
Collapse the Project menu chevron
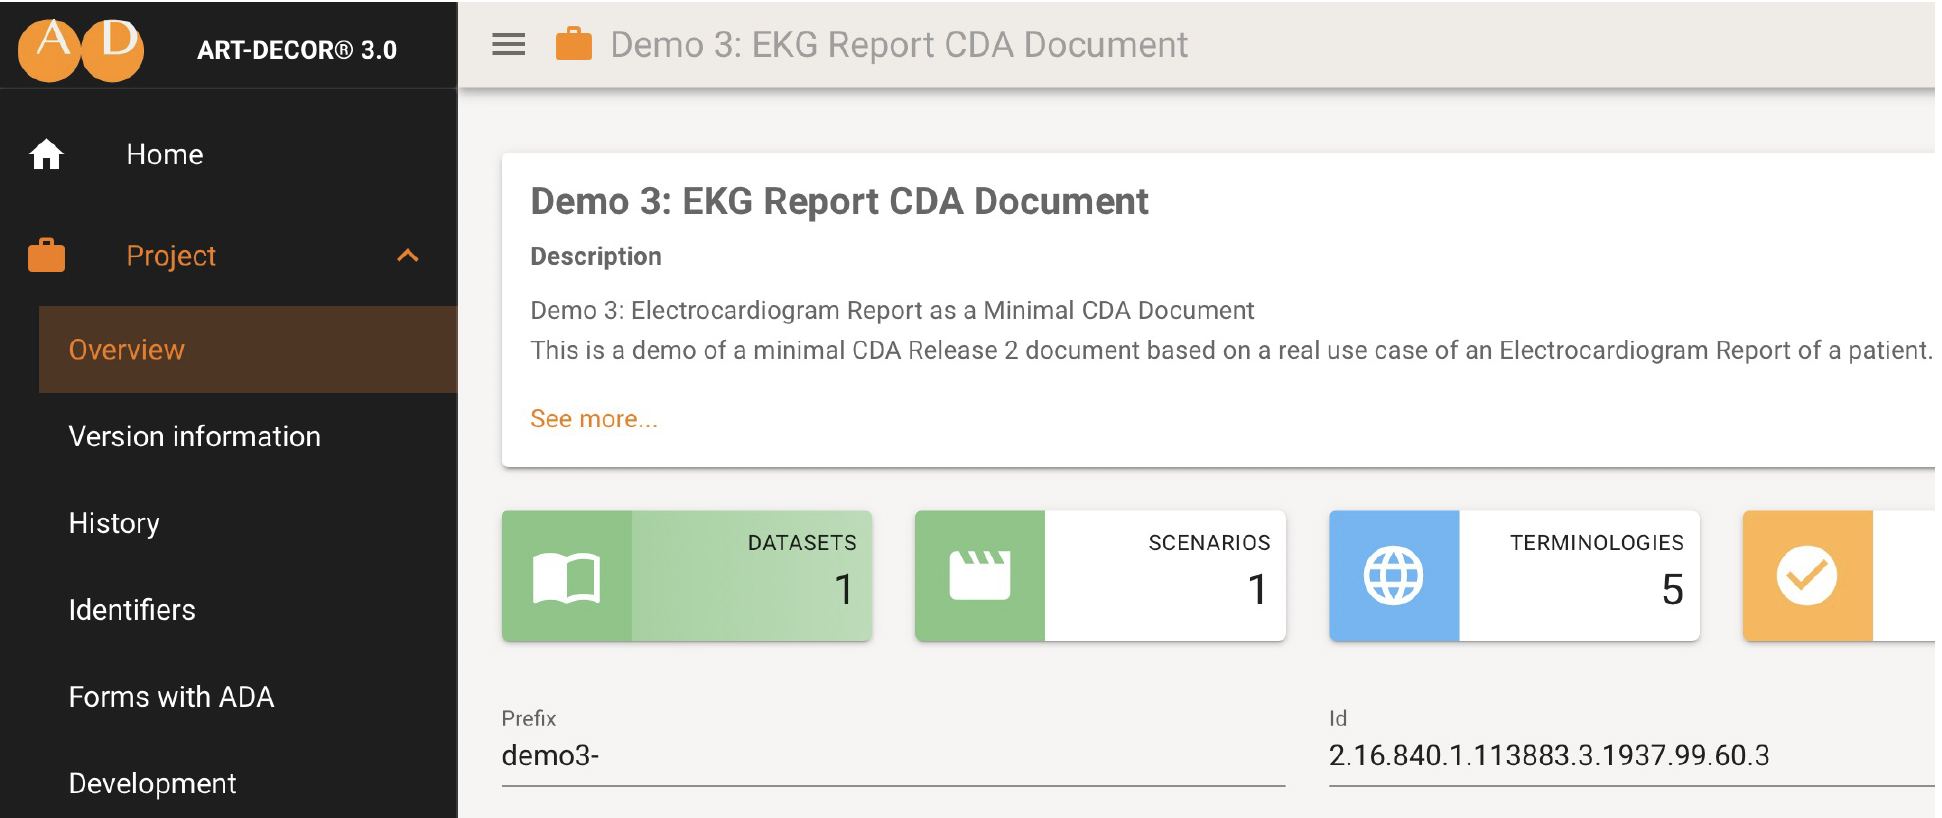click(407, 256)
